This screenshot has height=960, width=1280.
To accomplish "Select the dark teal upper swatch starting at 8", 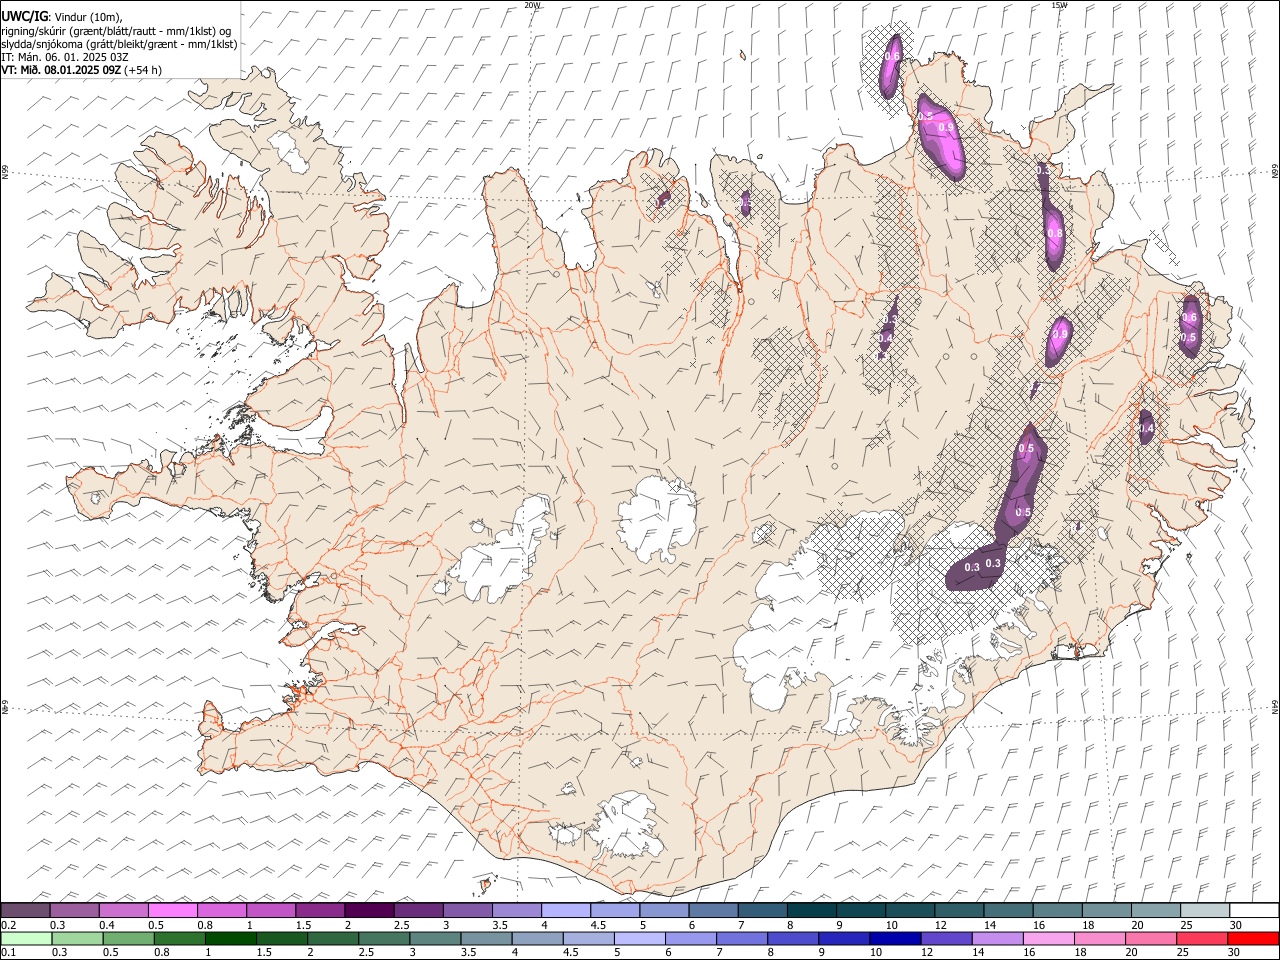I will [x=811, y=910].
